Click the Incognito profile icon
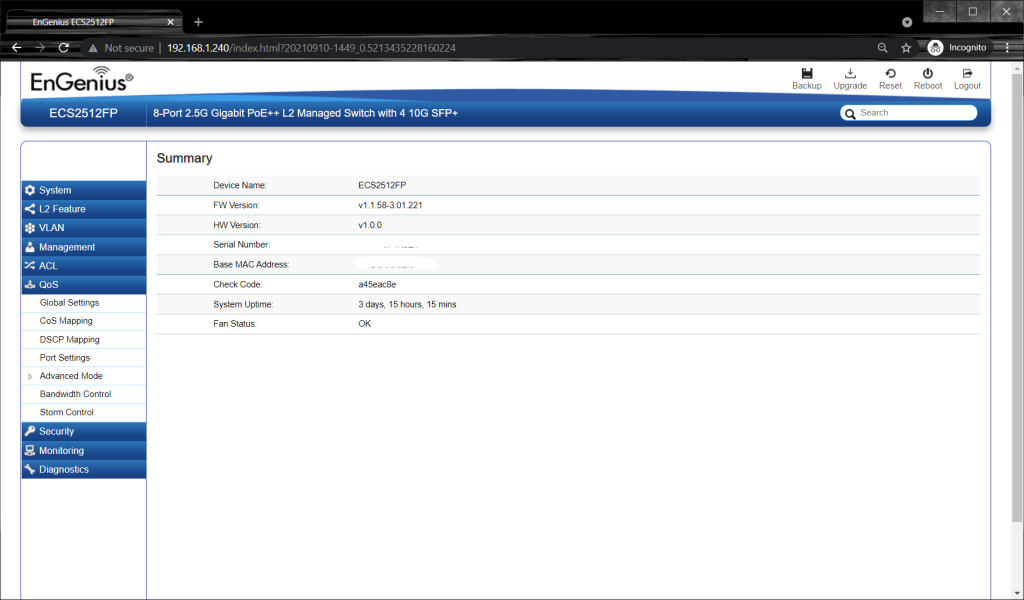The image size is (1024, 600). [x=935, y=48]
